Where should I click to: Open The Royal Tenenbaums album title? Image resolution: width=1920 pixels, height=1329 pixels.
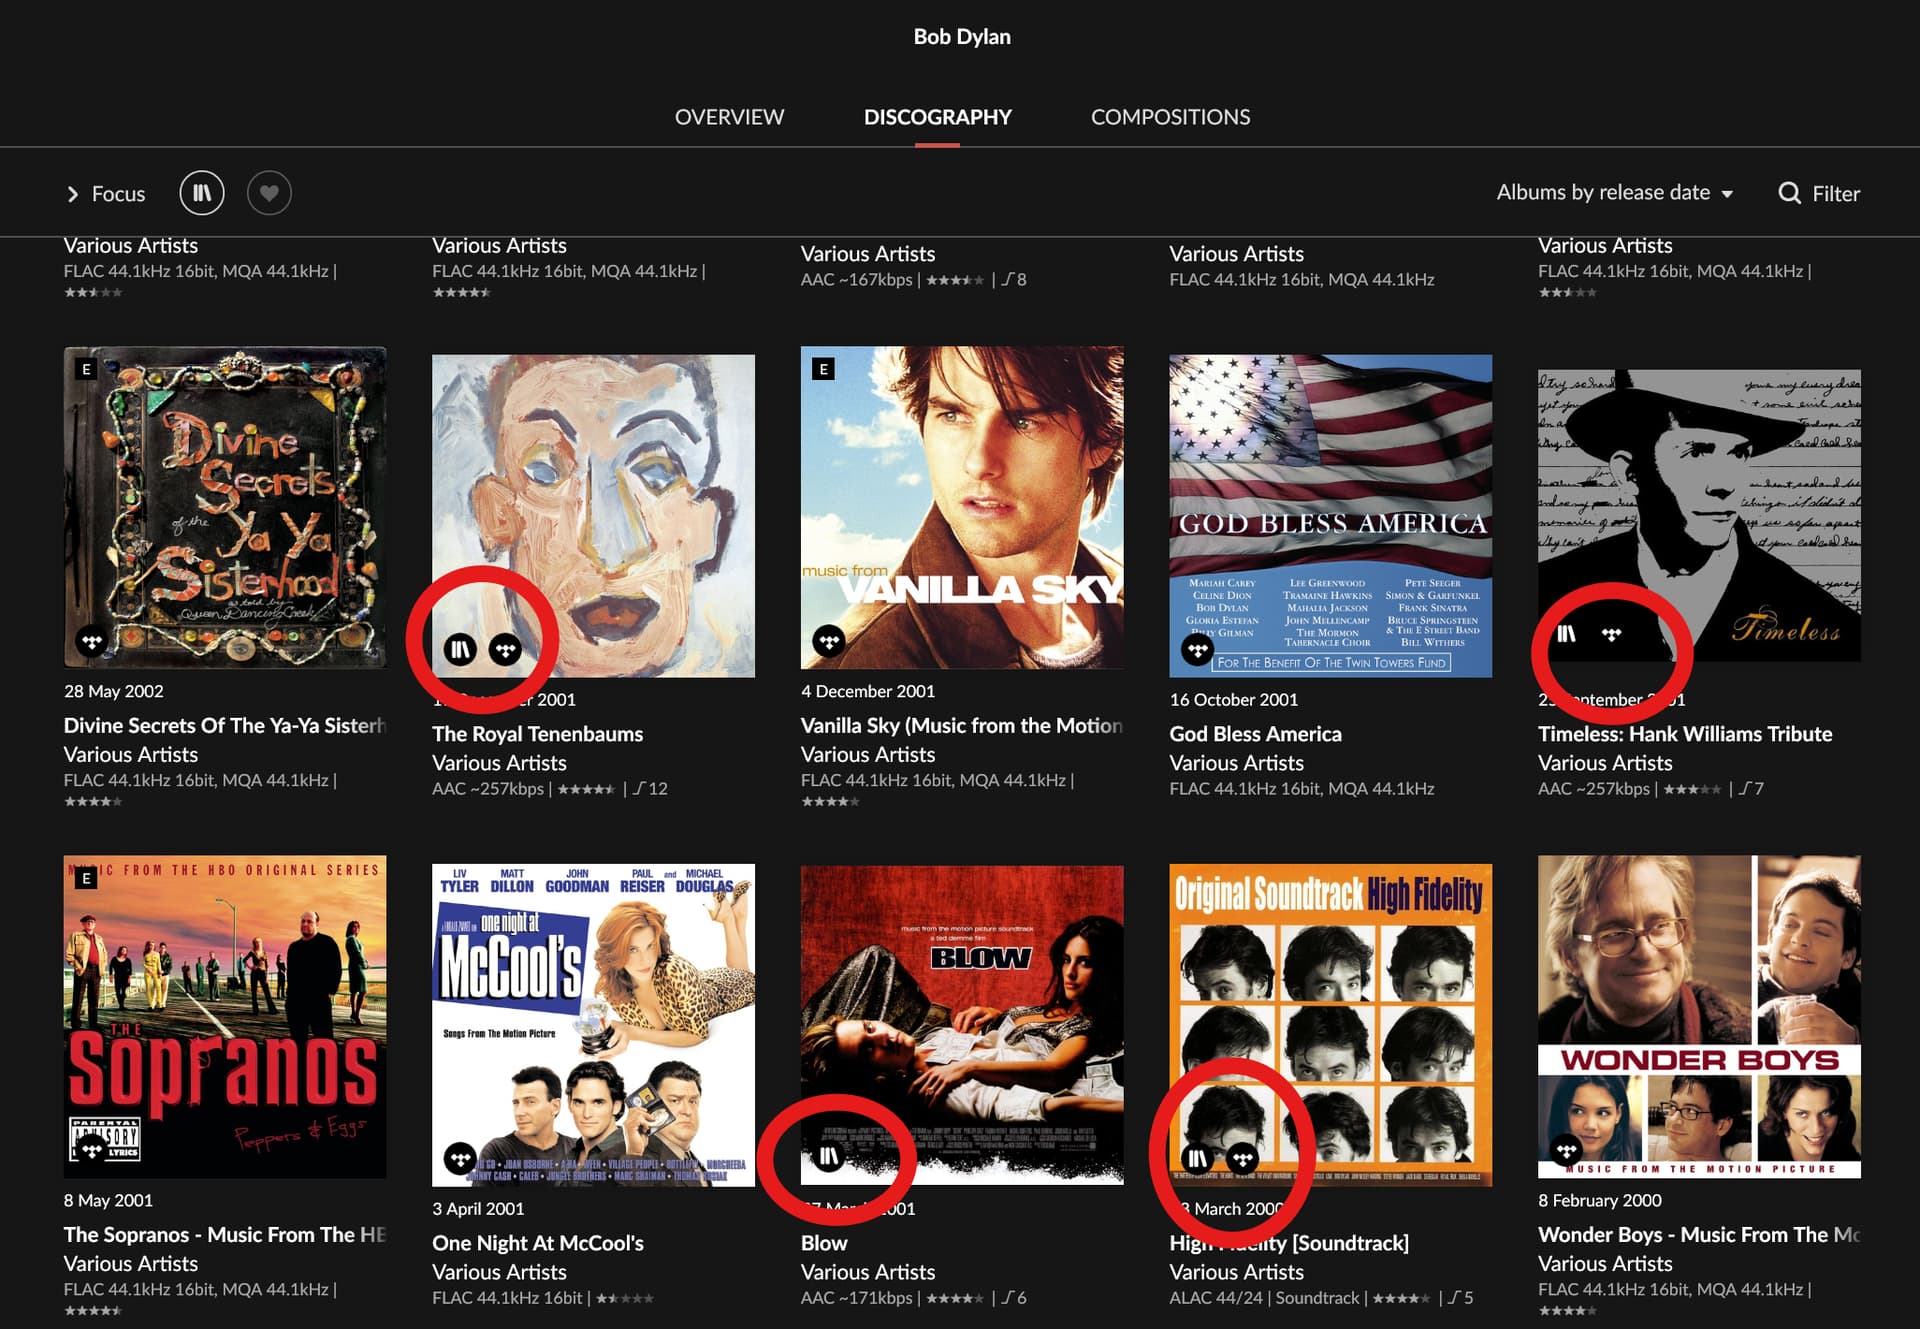coord(537,734)
